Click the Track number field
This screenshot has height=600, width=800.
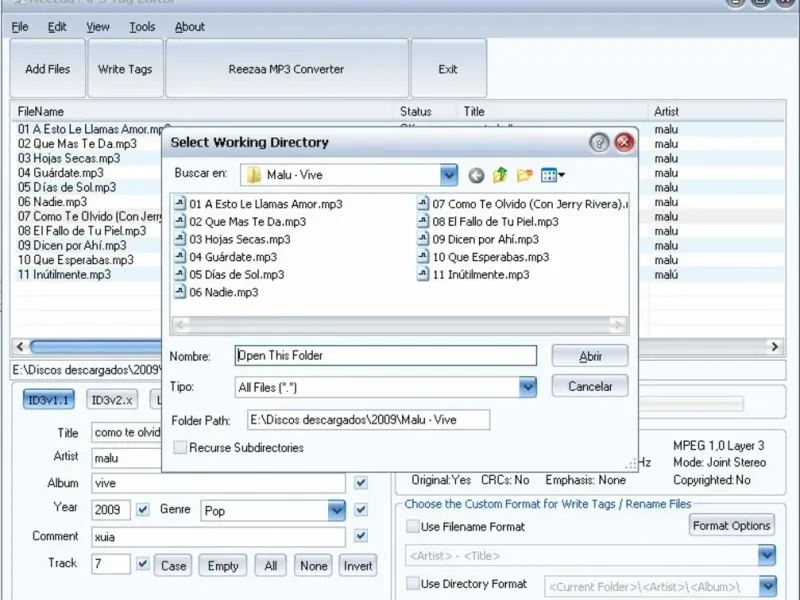[x=111, y=564]
